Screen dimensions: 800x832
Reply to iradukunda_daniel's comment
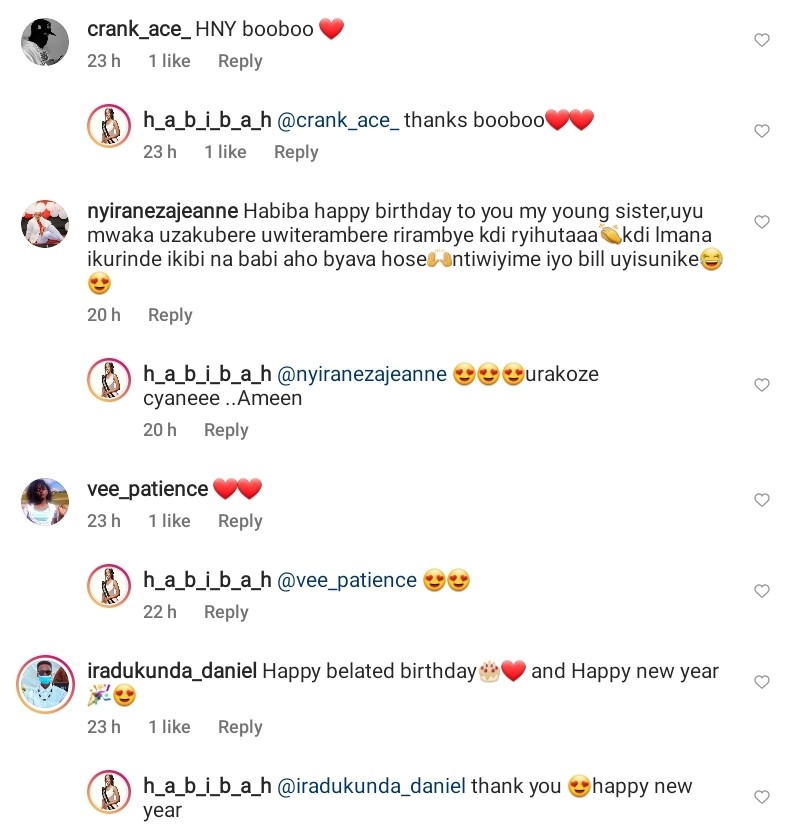pos(240,727)
